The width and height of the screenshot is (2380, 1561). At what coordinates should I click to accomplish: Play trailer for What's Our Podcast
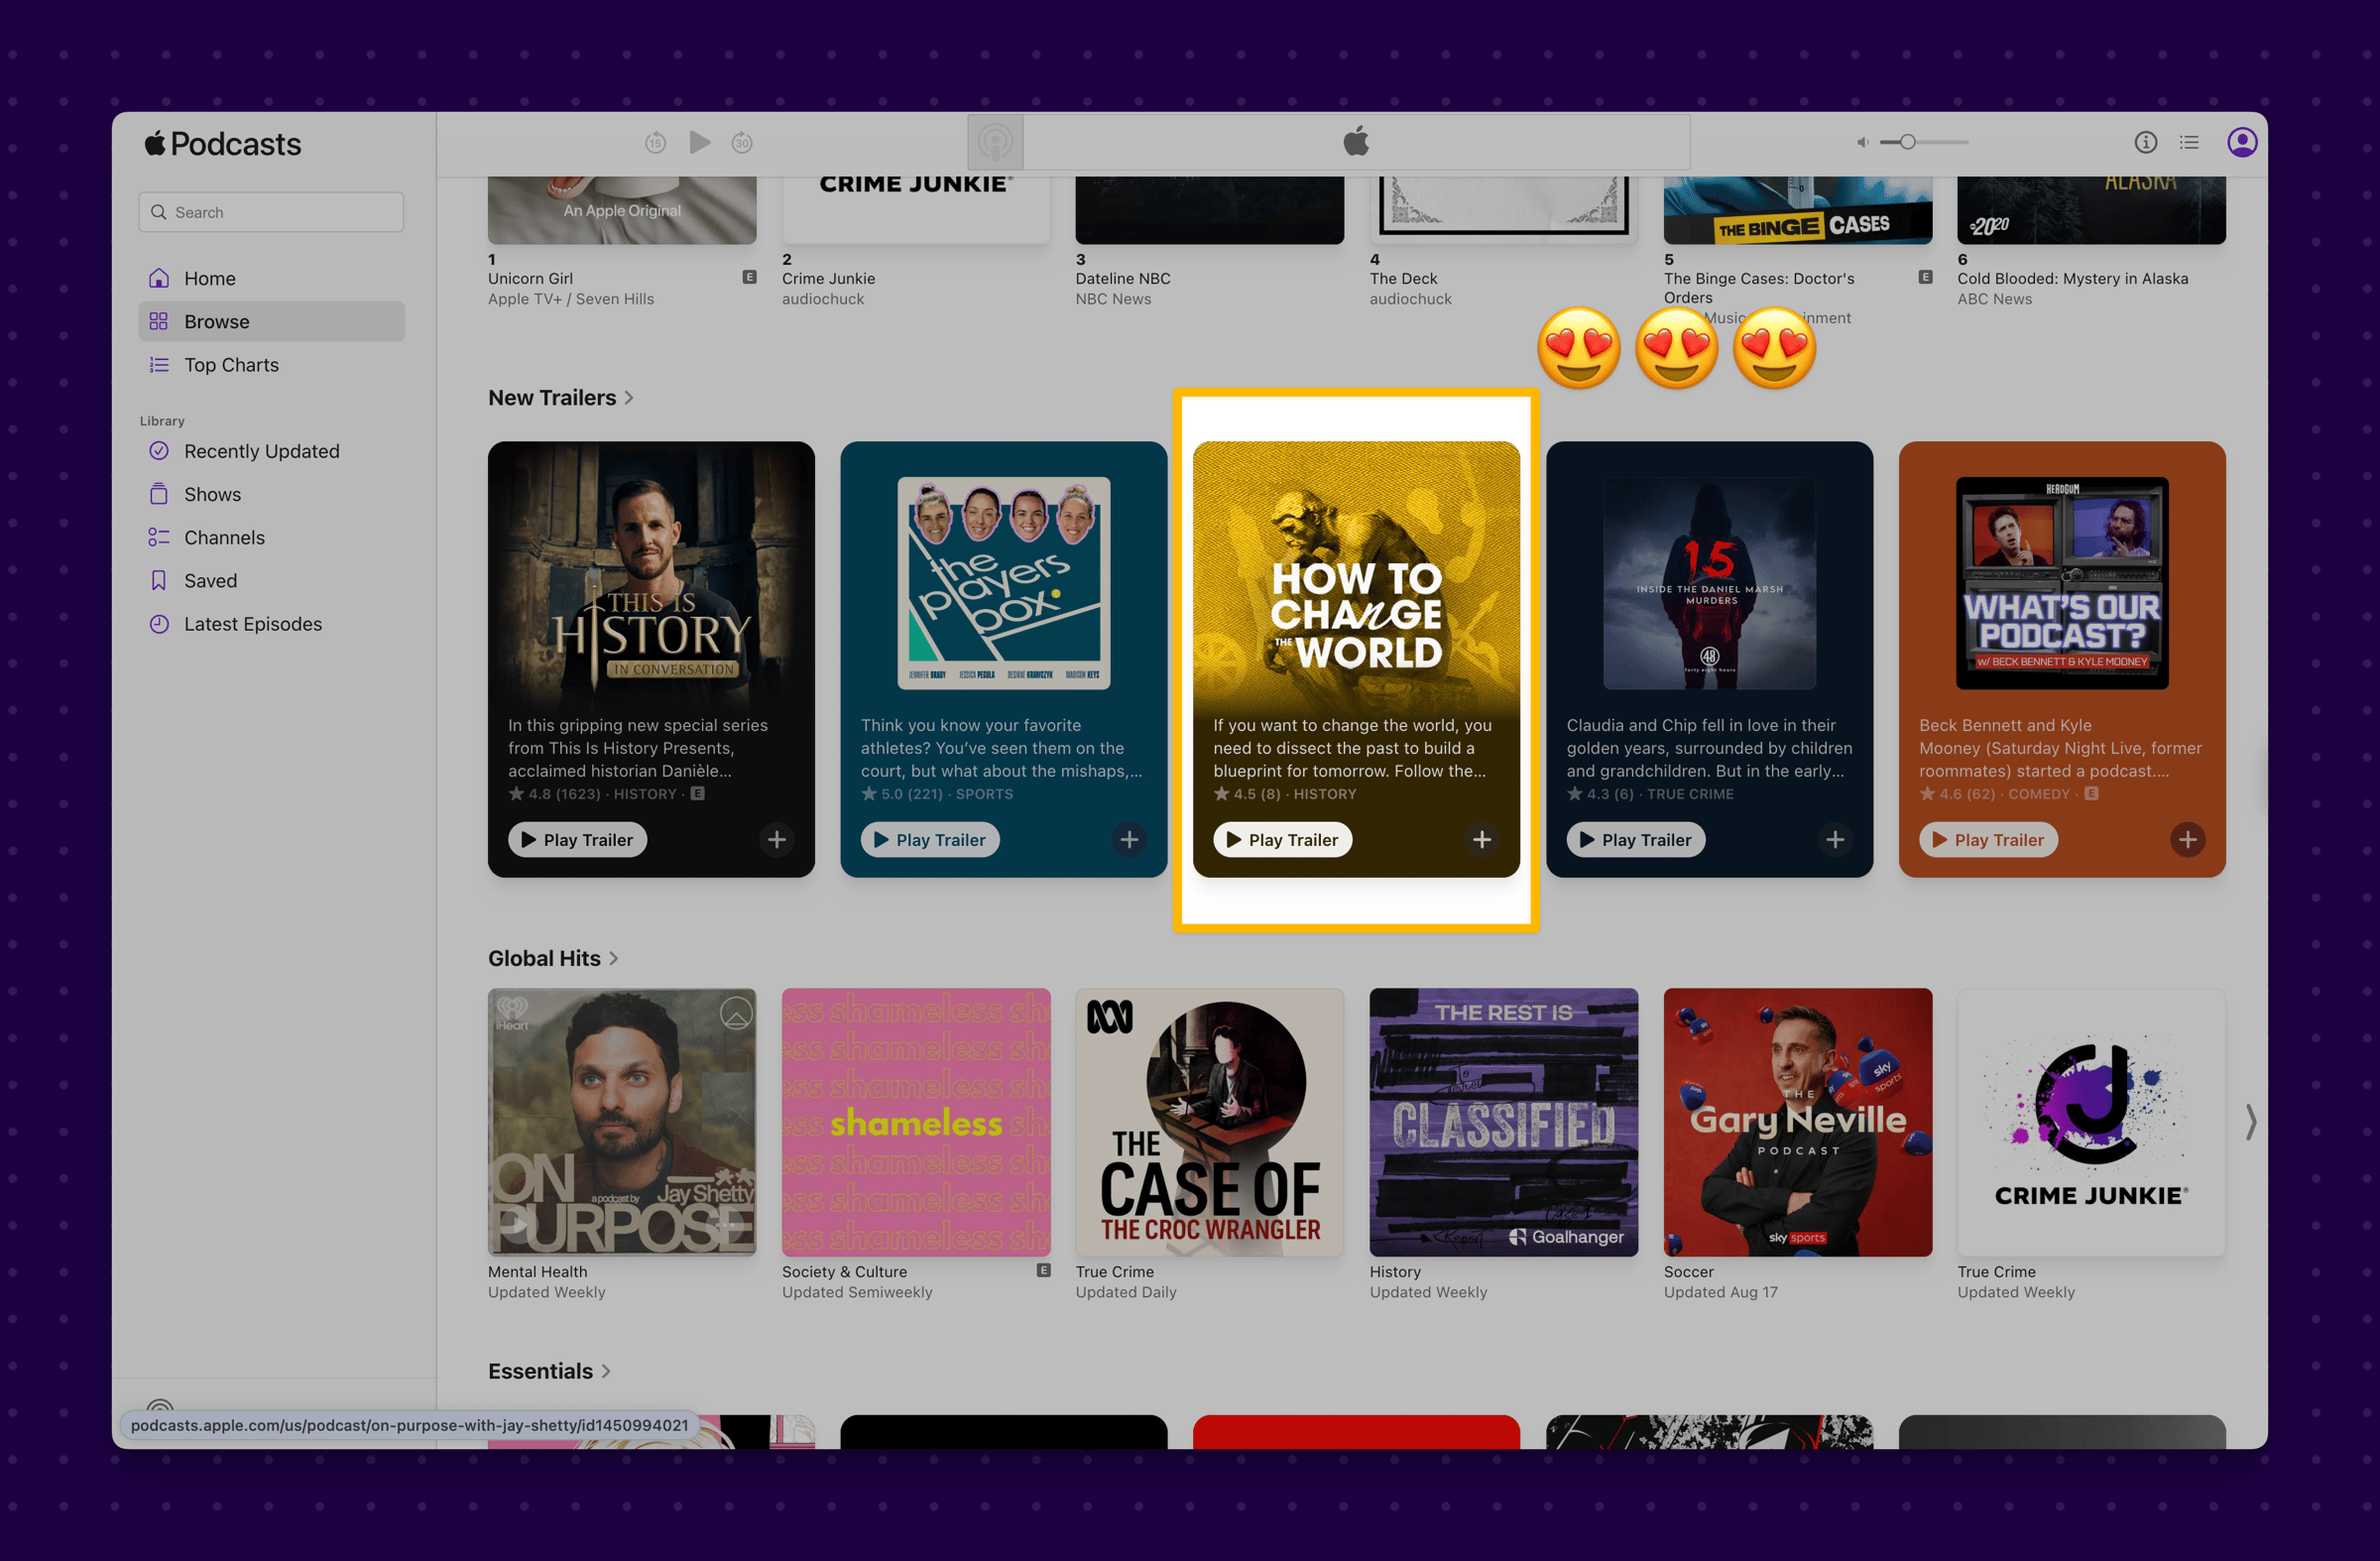pos(1988,840)
